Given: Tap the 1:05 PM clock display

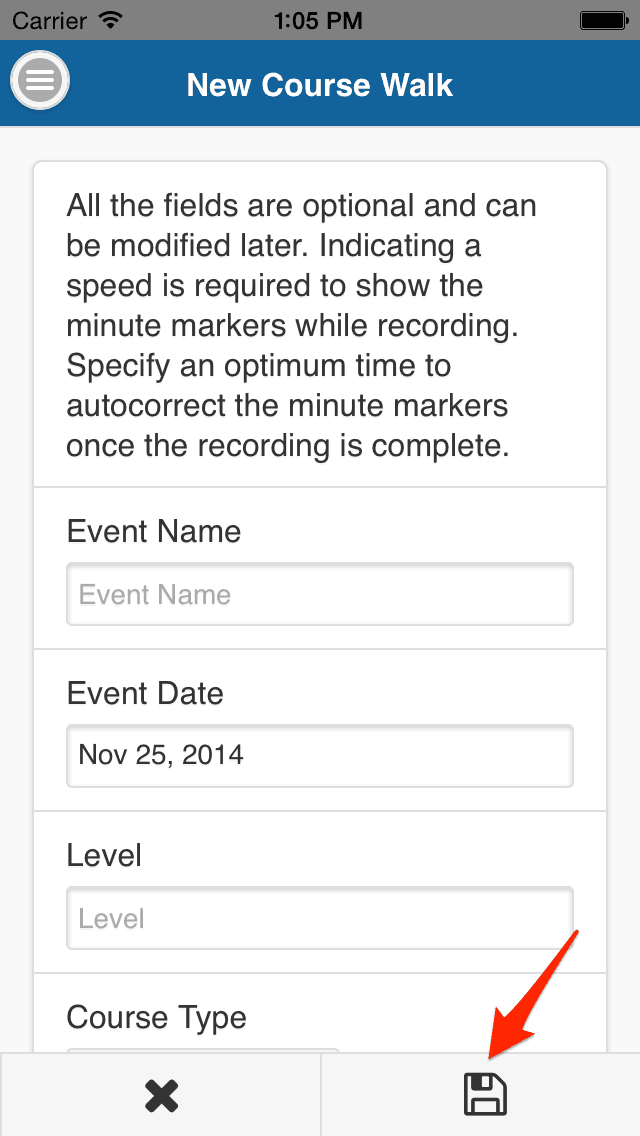Looking at the screenshot, I should [319, 19].
